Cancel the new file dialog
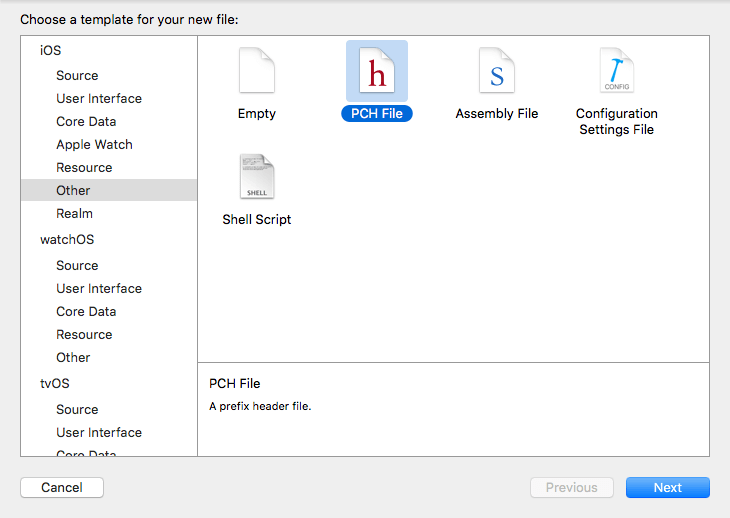 [62, 488]
